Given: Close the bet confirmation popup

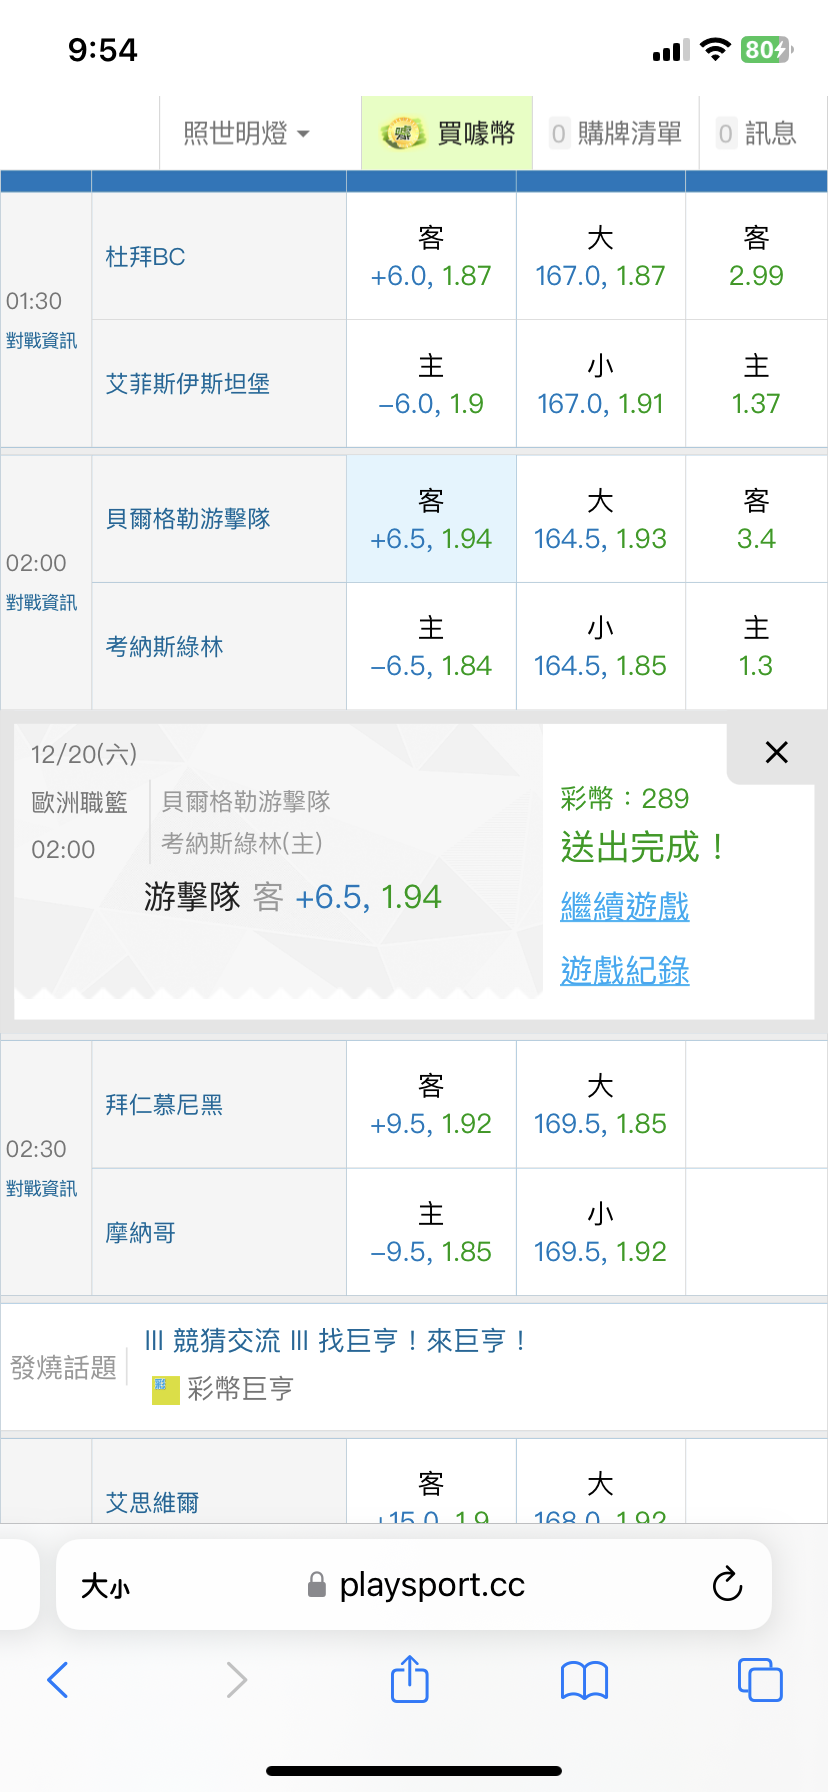Looking at the screenshot, I should pyautogui.click(x=776, y=753).
